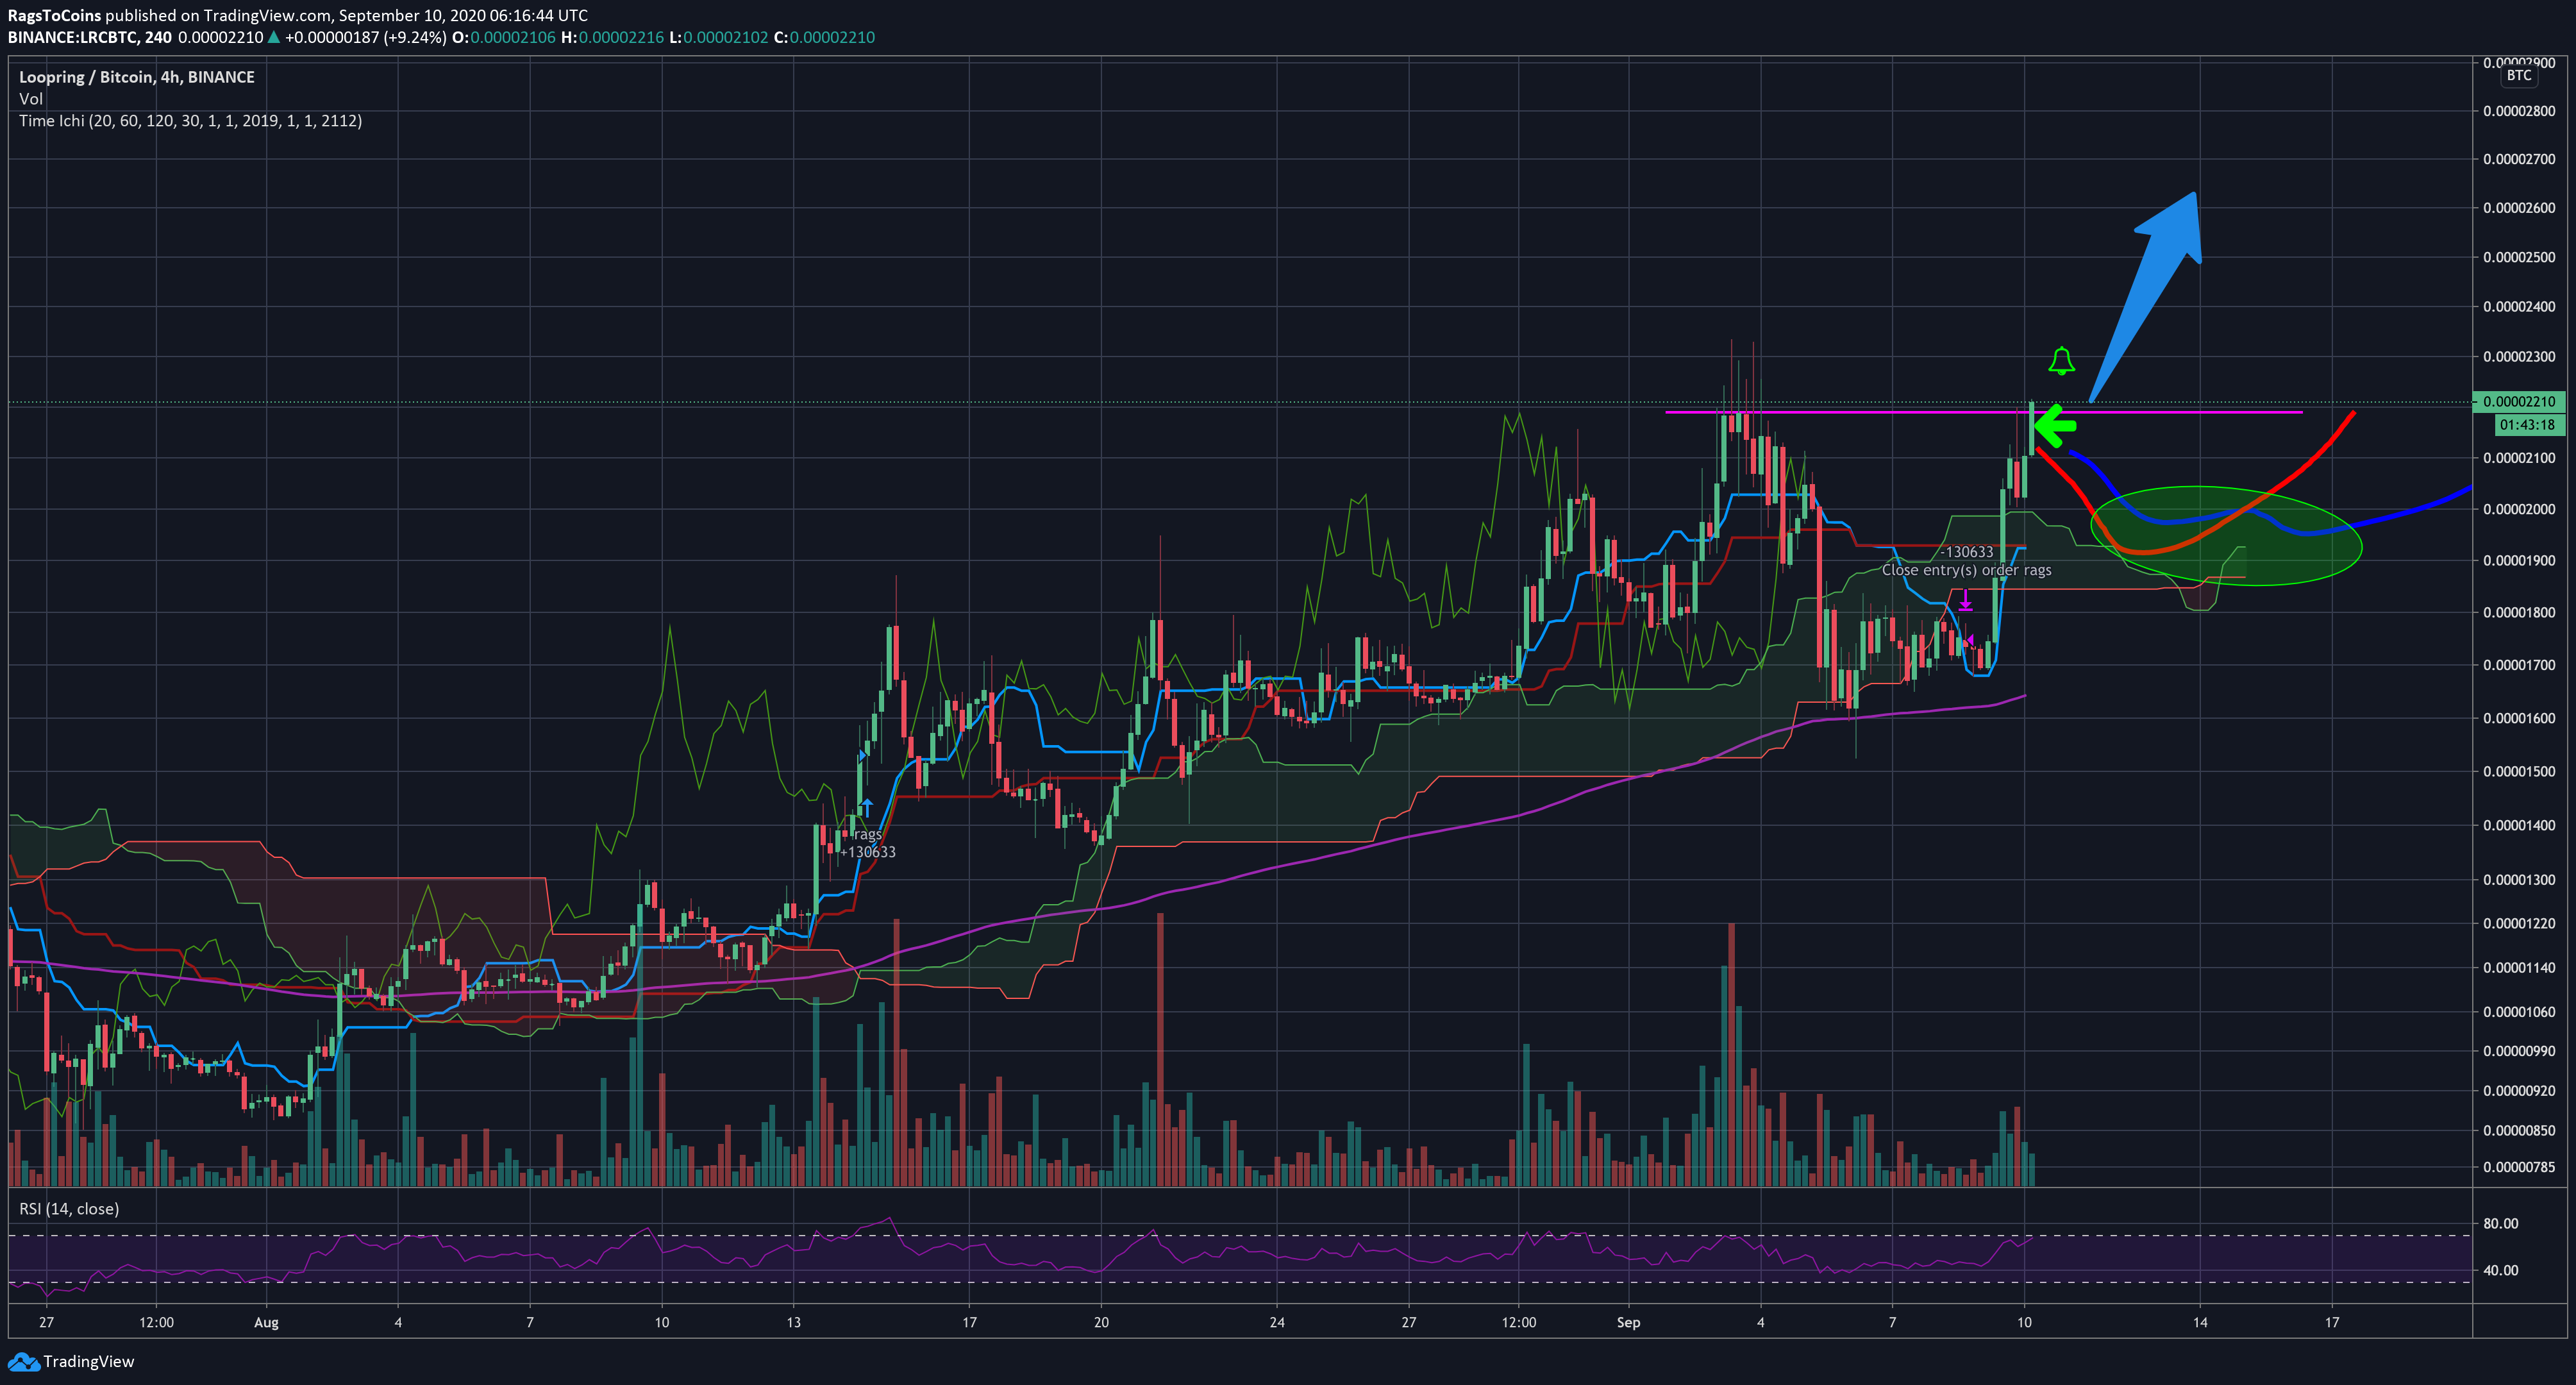Select the -130633 trade label
The height and width of the screenshot is (1385, 2576).
(1966, 552)
